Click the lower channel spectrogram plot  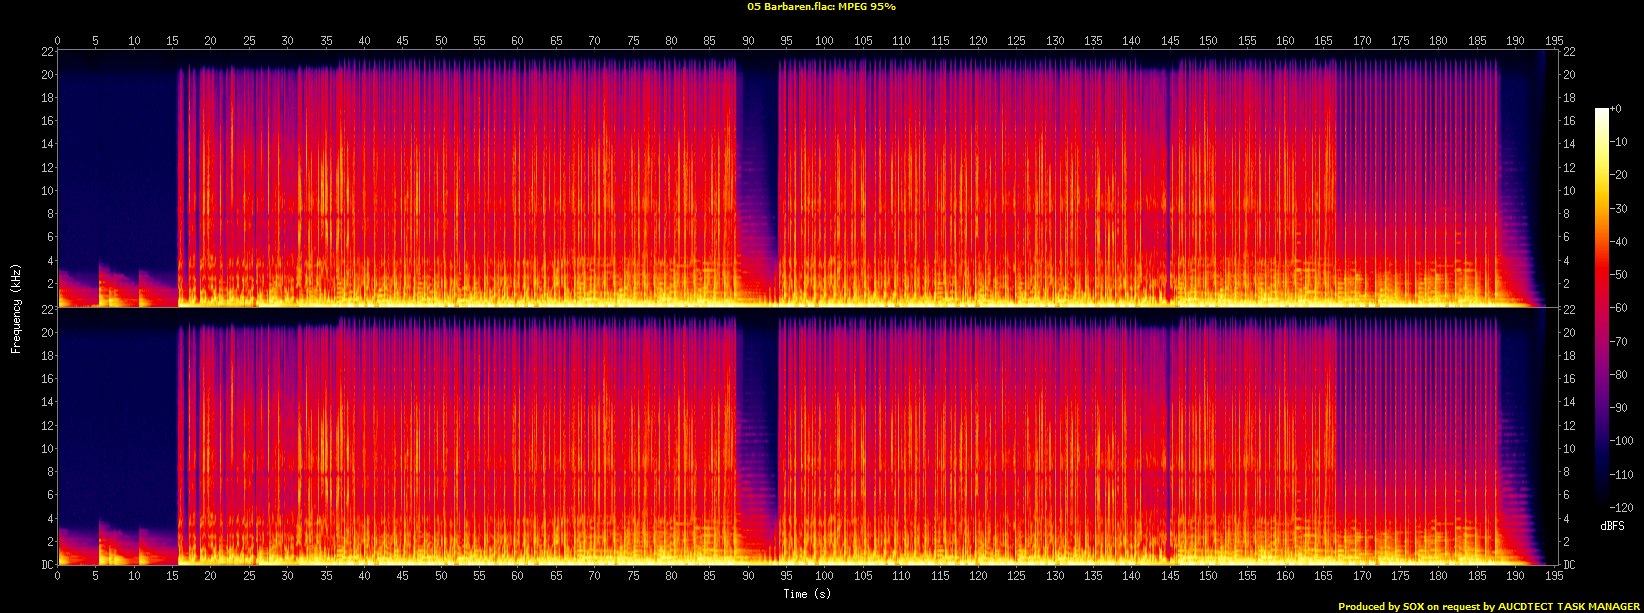click(x=808, y=436)
